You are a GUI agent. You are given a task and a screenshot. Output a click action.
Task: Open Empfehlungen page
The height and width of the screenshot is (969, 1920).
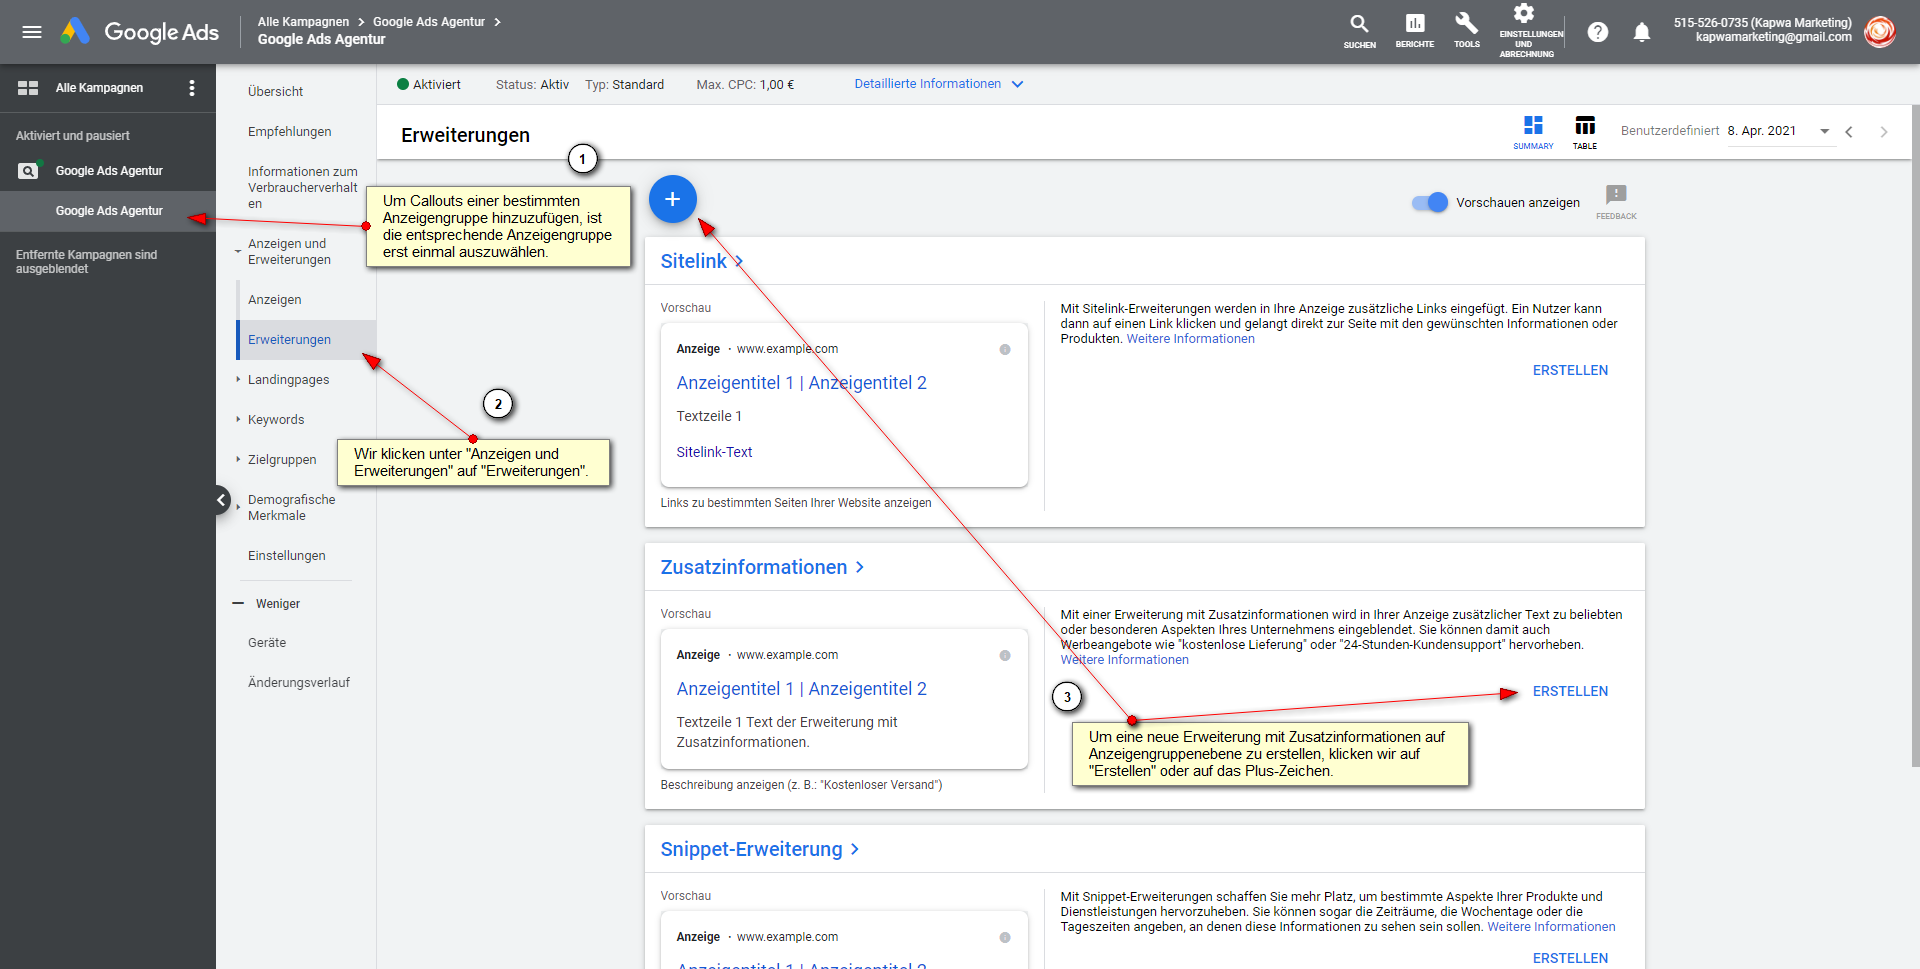click(x=289, y=132)
